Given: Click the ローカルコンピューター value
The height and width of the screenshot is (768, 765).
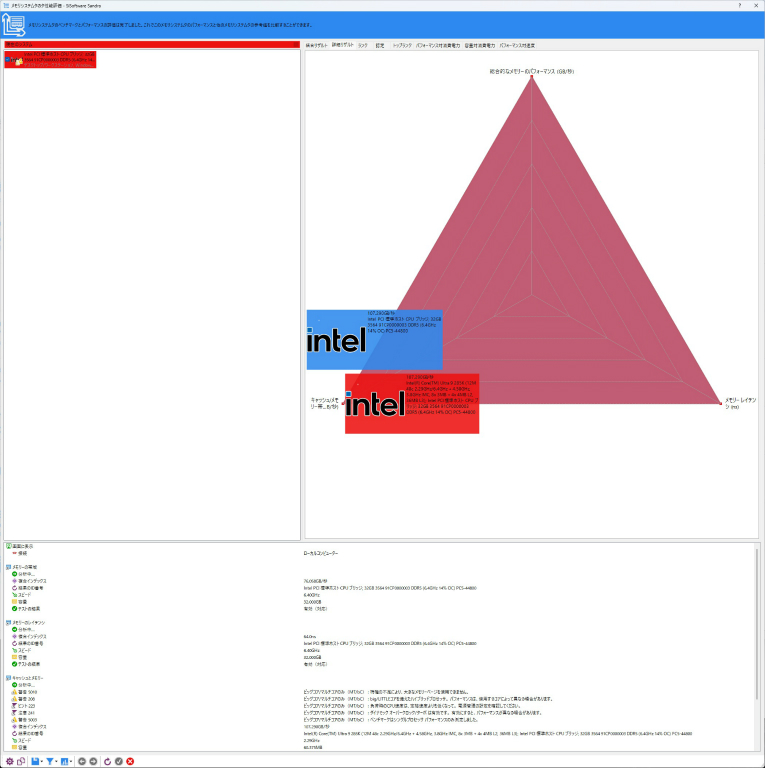Looking at the screenshot, I should (321, 553).
